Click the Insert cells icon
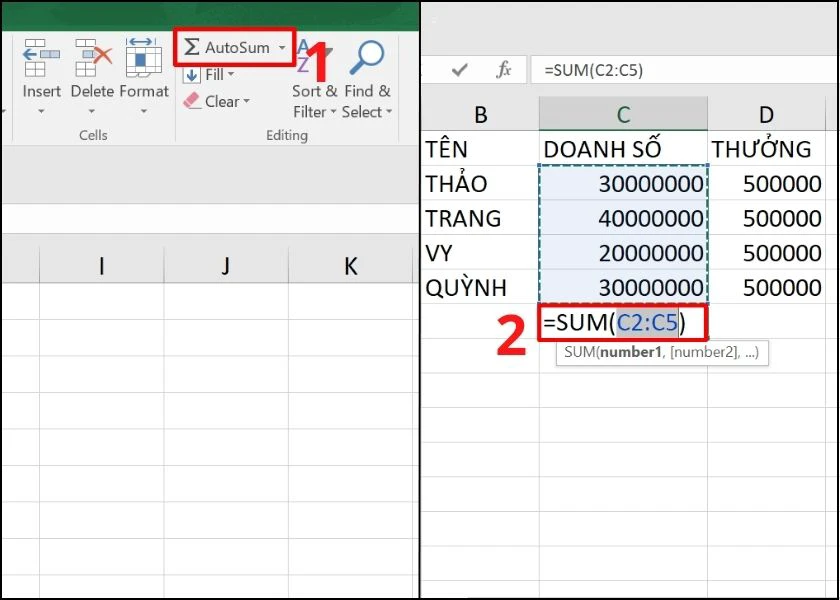This screenshot has width=840, height=600. pos(41,58)
